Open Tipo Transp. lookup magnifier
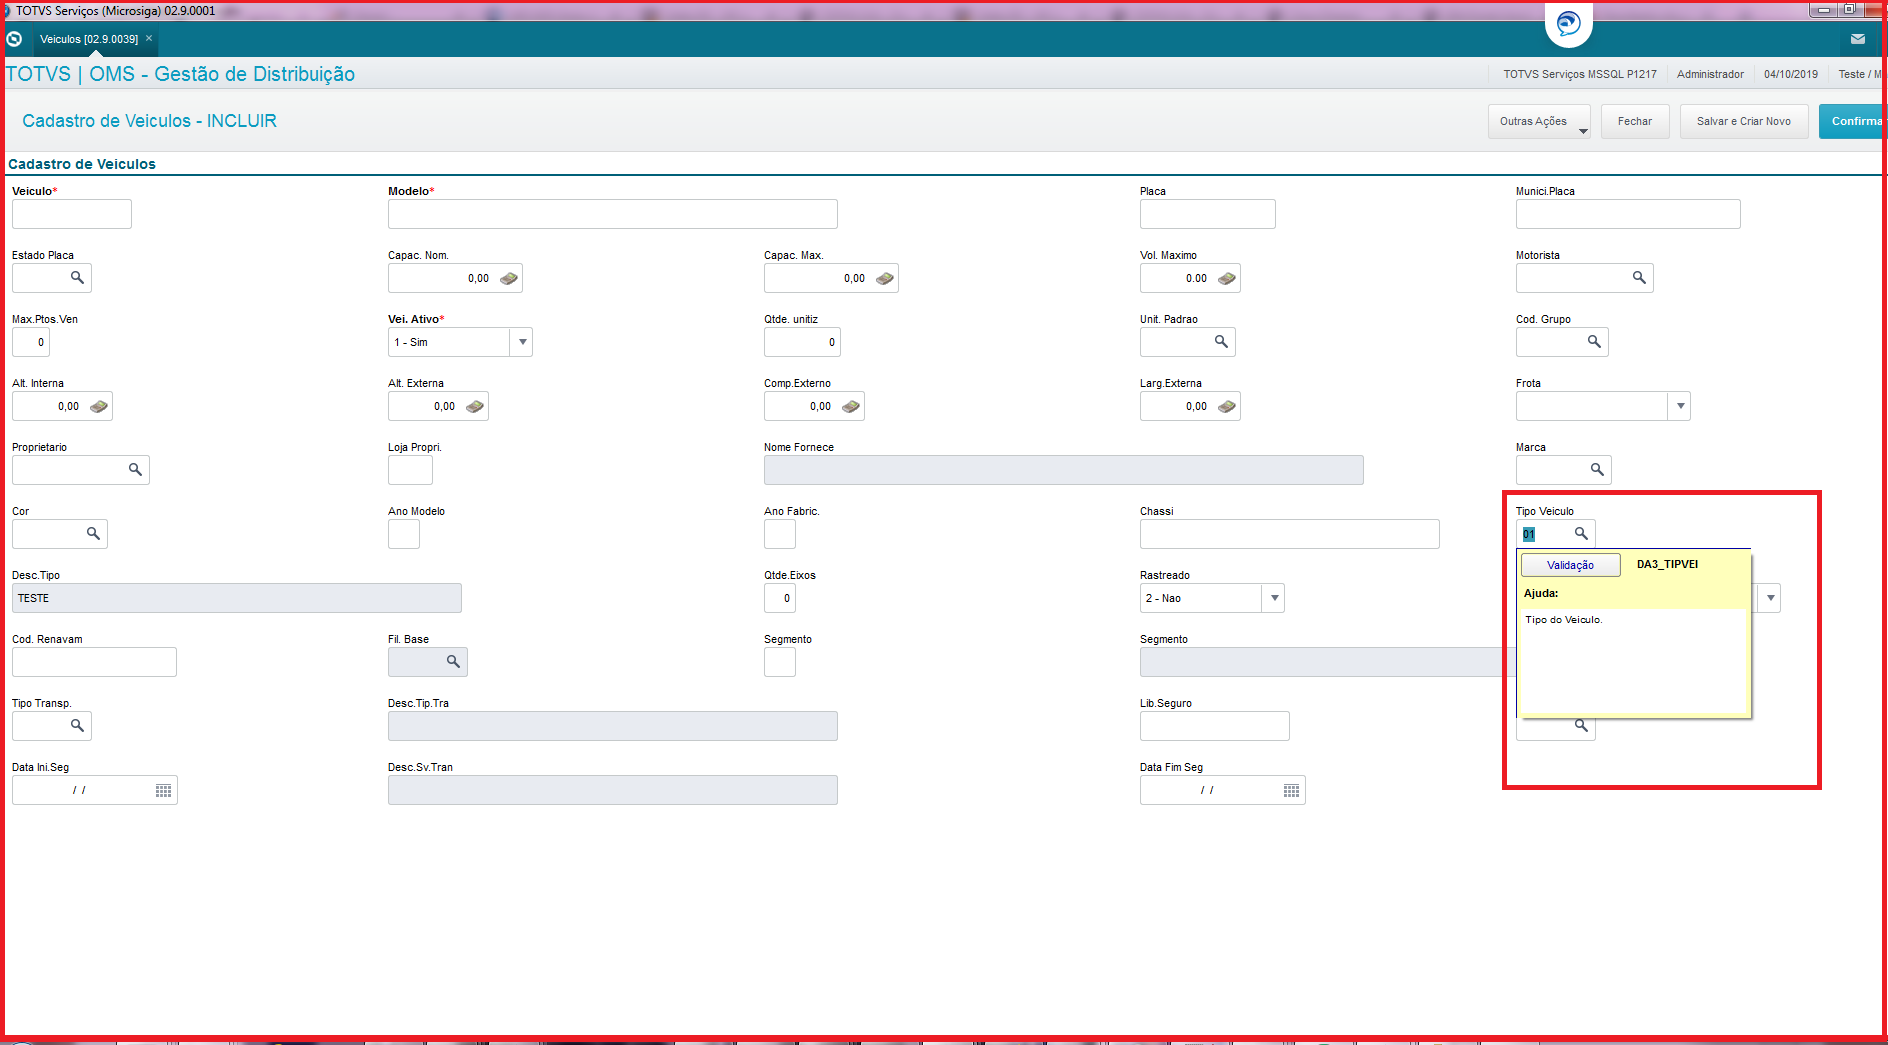Image resolution: width=1888 pixels, height=1045 pixels. 77,726
